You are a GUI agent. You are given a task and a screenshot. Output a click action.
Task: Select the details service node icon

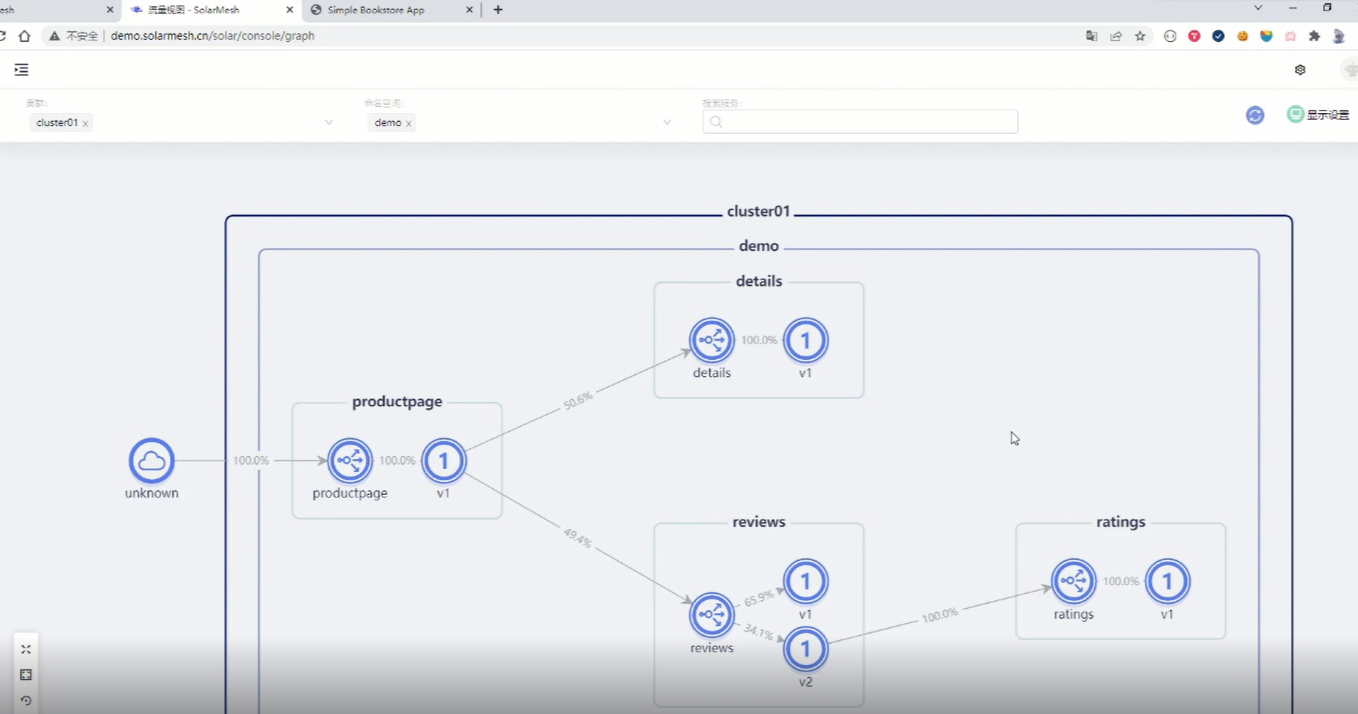pyautogui.click(x=712, y=341)
